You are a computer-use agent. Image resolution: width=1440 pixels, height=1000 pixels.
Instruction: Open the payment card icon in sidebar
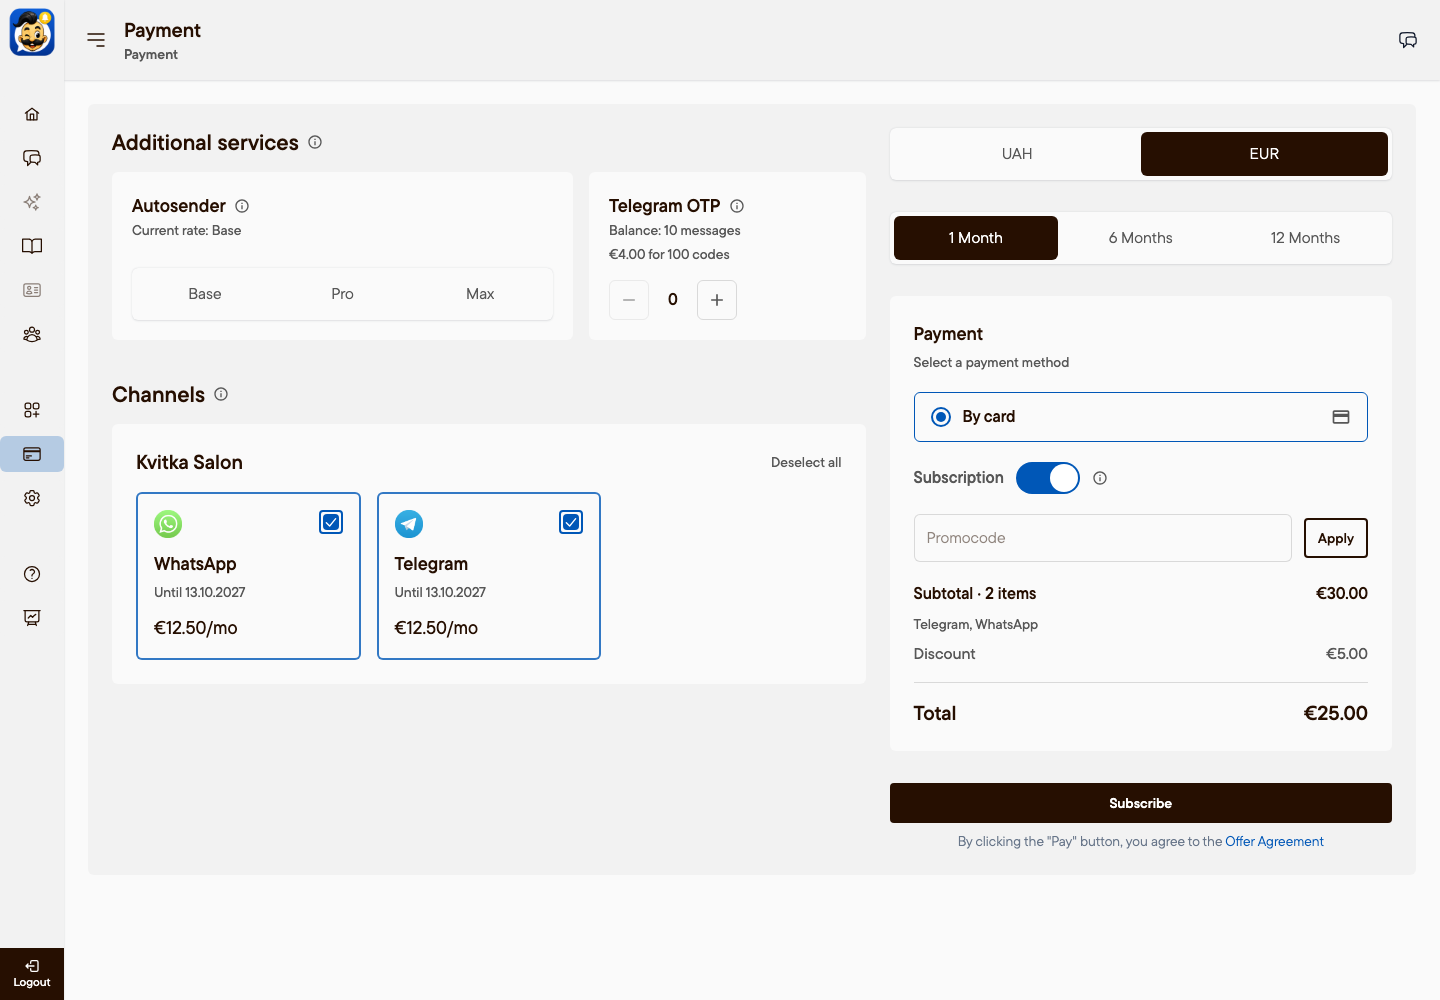[x=32, y=454]
